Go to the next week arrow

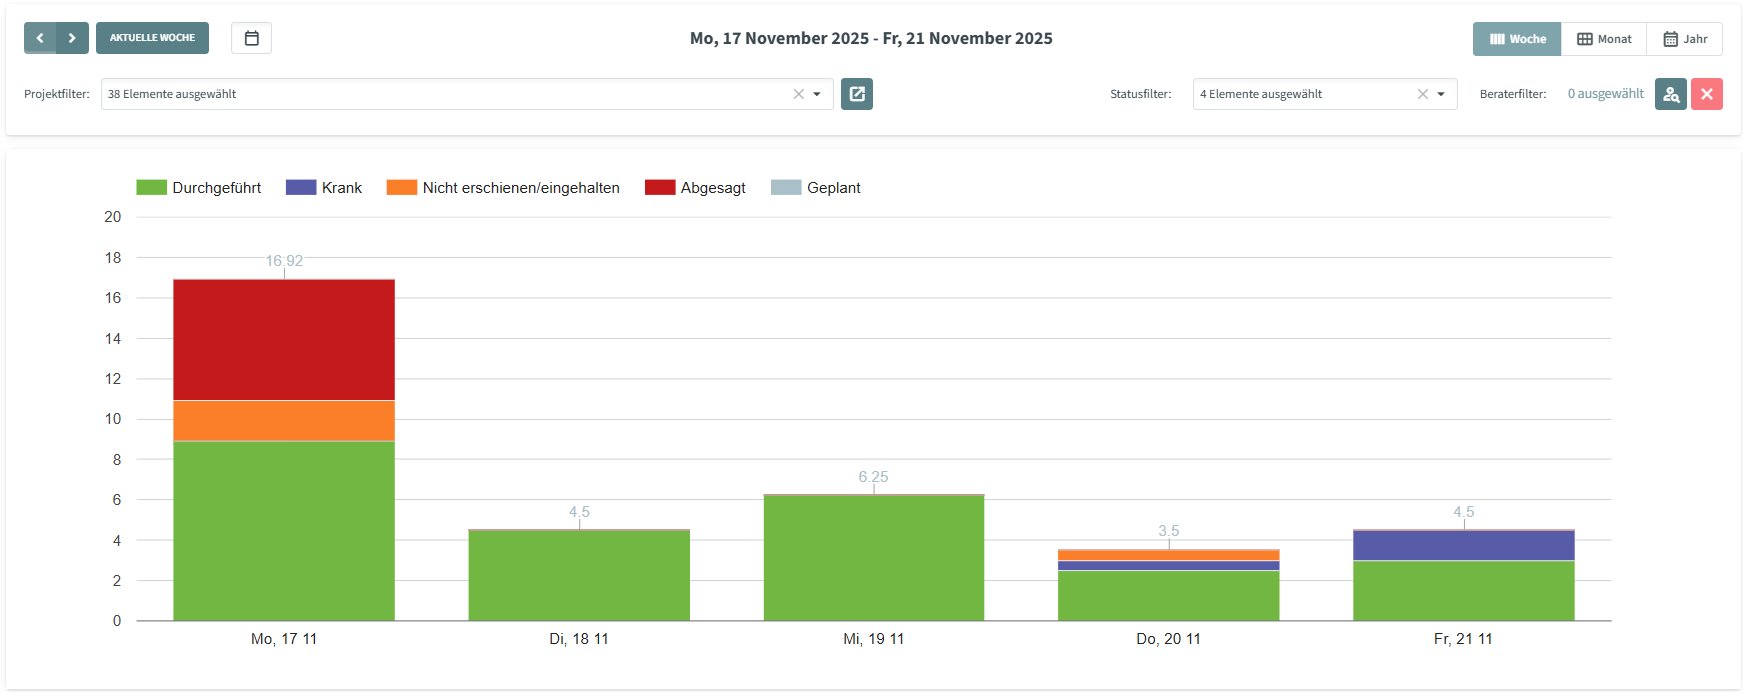(x=72, y=38)
